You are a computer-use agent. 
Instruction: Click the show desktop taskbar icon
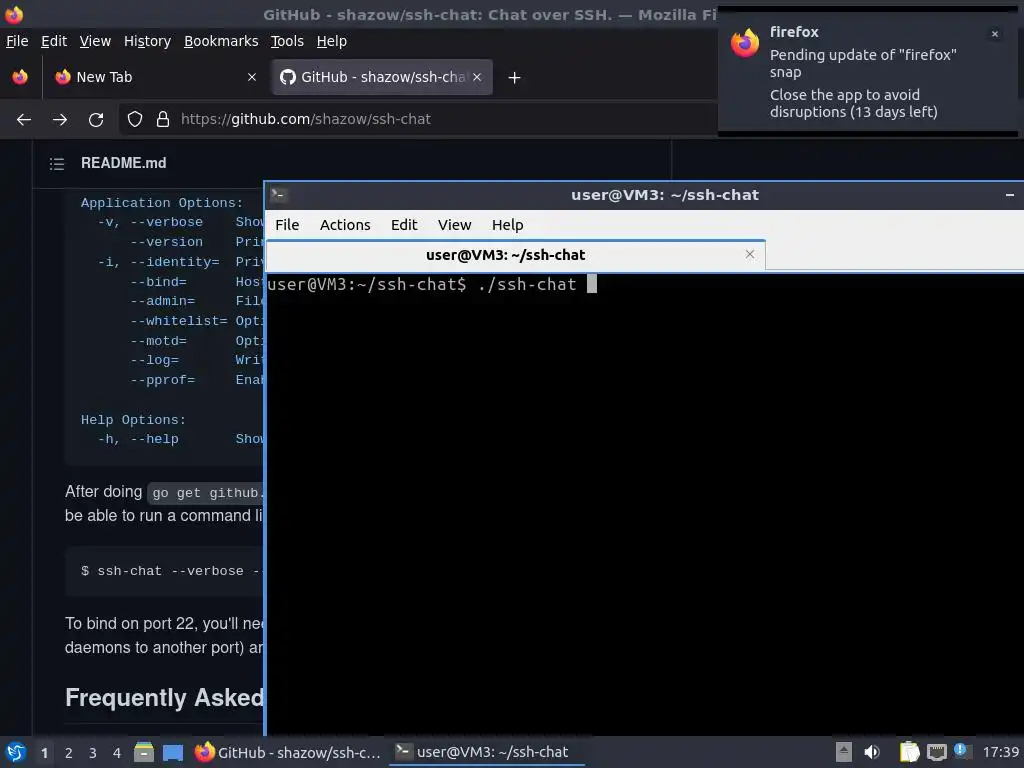point(172,752)
